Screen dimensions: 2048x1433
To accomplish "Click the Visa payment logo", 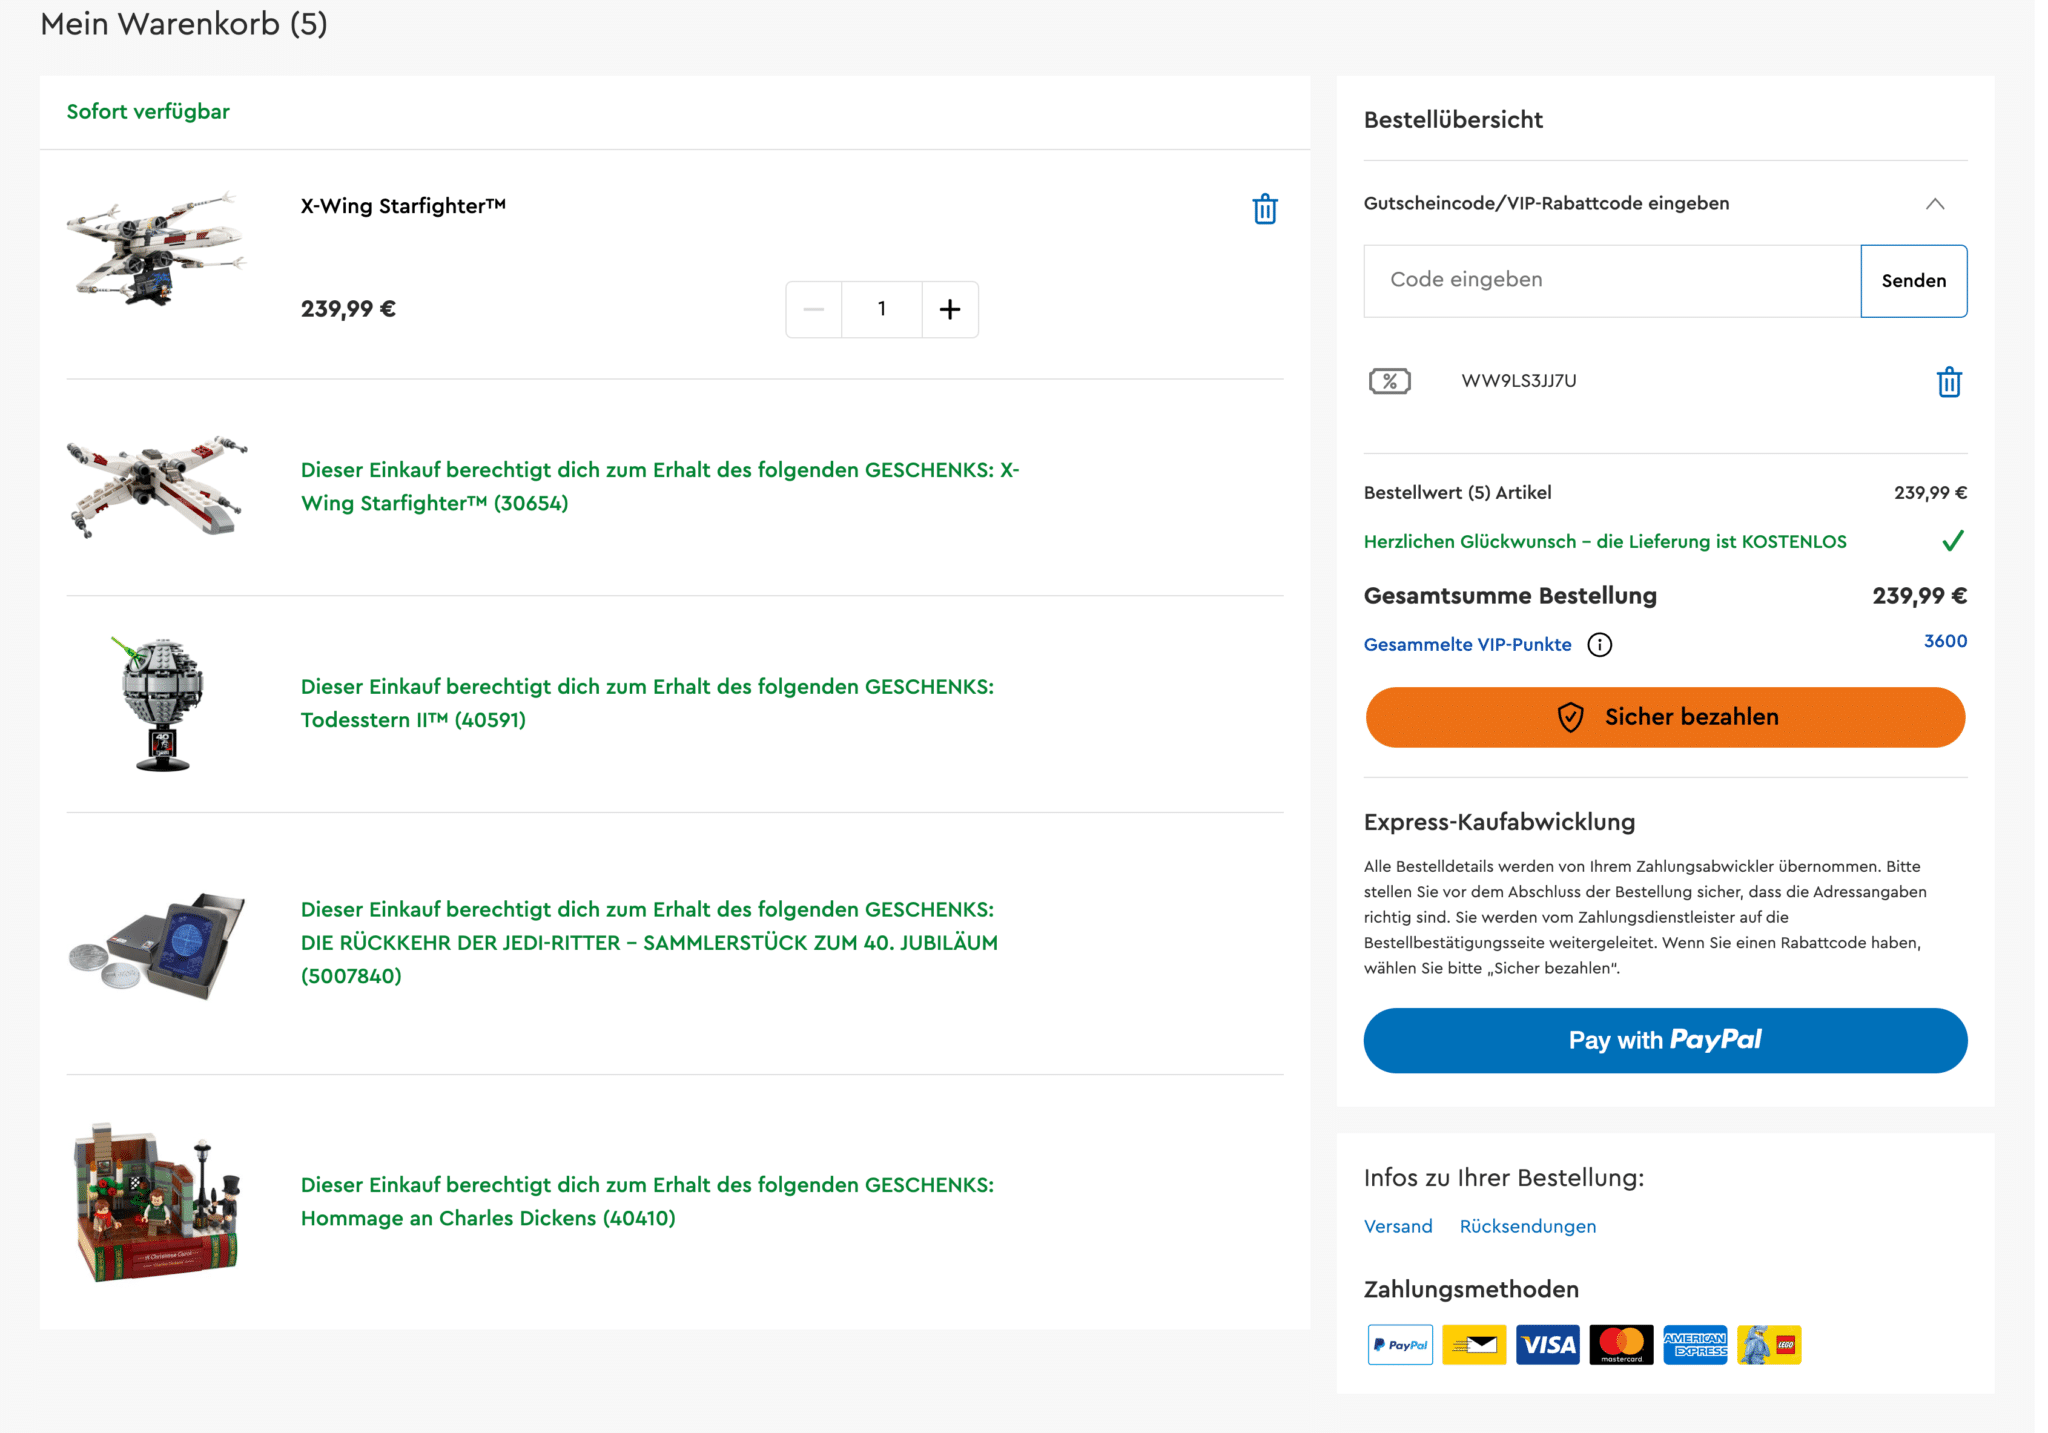I will (x=1548, y=1345).
